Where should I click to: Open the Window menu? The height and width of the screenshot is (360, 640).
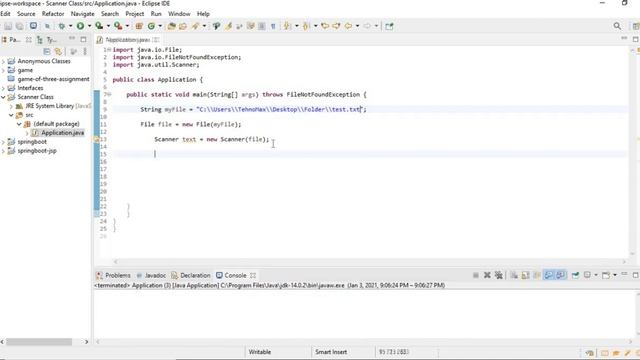coord(179,14)
